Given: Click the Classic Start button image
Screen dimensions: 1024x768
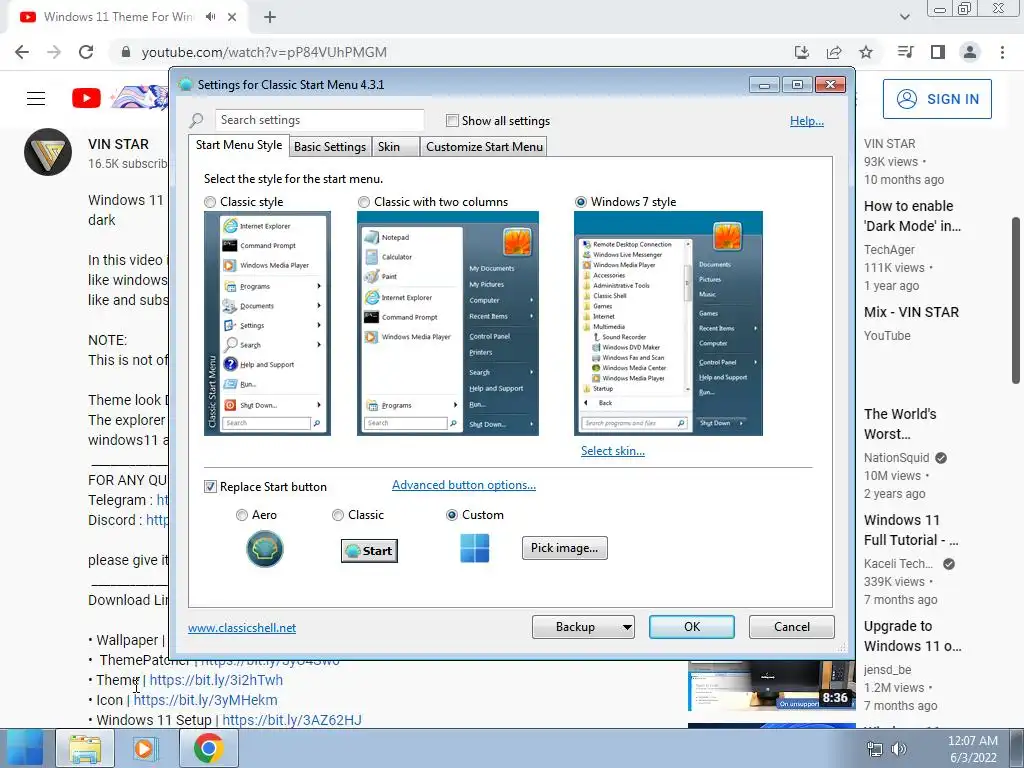Looking at the screenshot, I should (369, 551).
